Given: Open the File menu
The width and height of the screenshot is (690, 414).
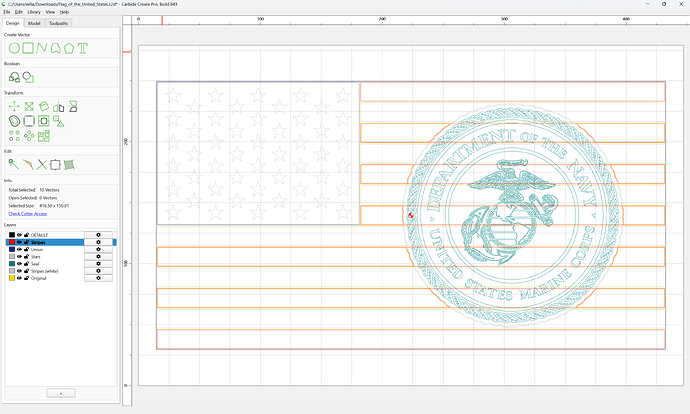Looking at the screenshot, I should pyautogui.click(x=7, y=12).
